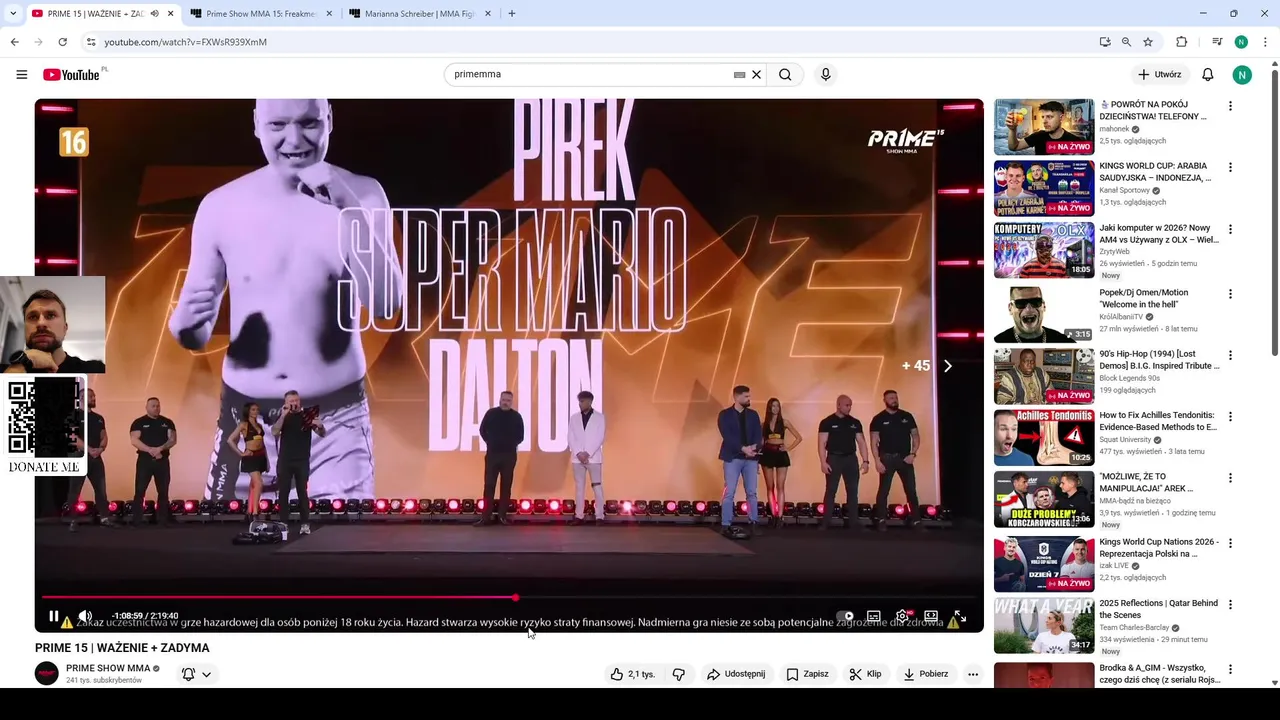Open the PRIME SHOW MMA channel name
Screen dimensions: 1280x720
click(108, 668)
